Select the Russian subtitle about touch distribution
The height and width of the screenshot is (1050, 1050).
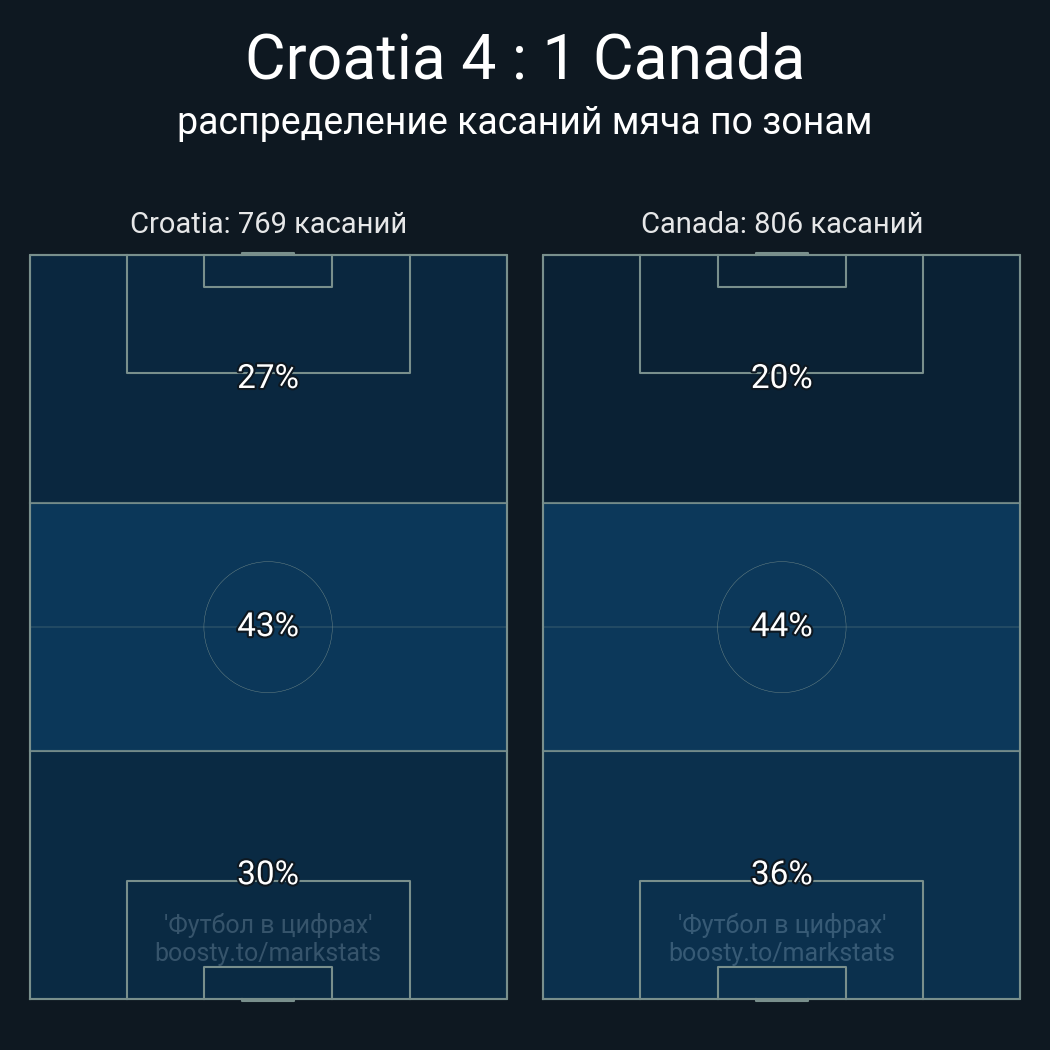(524, 121)
